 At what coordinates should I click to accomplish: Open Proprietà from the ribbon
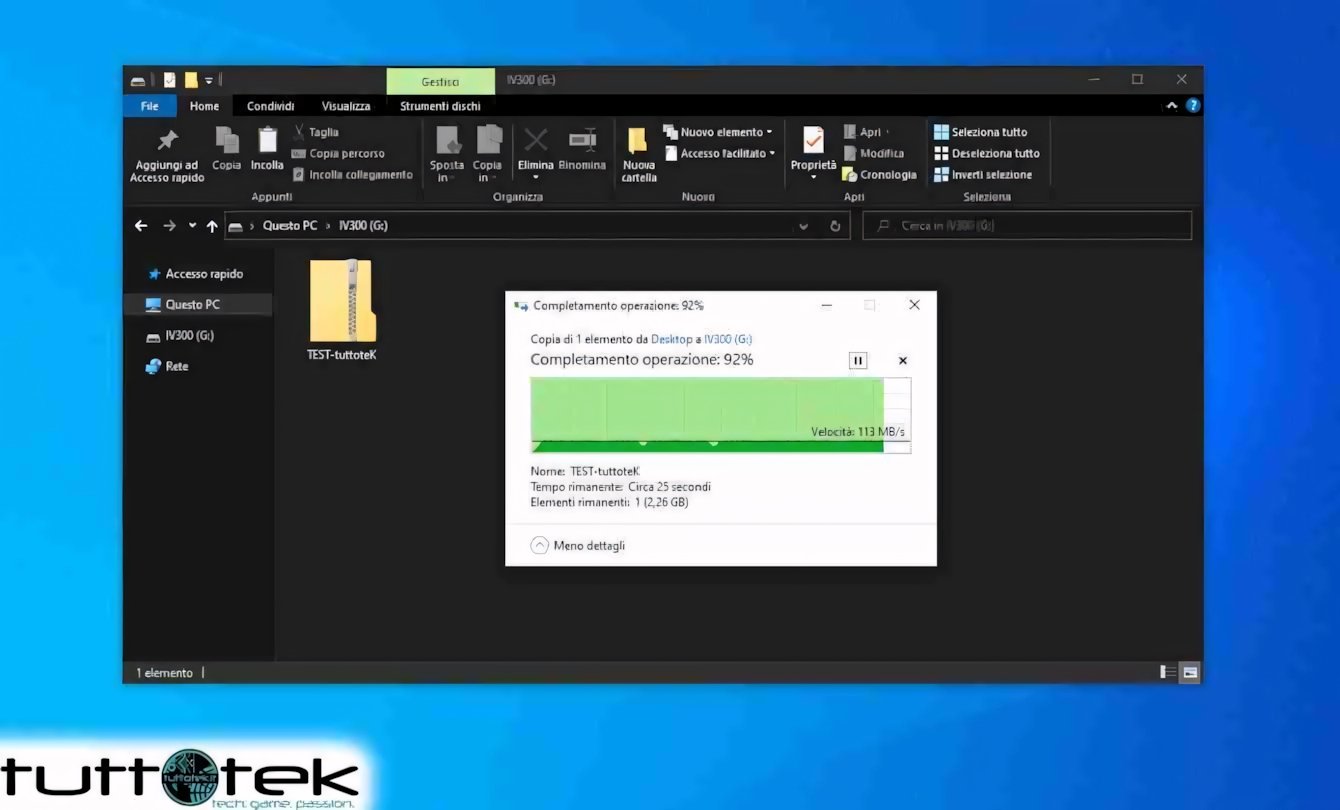click(813, 154)
